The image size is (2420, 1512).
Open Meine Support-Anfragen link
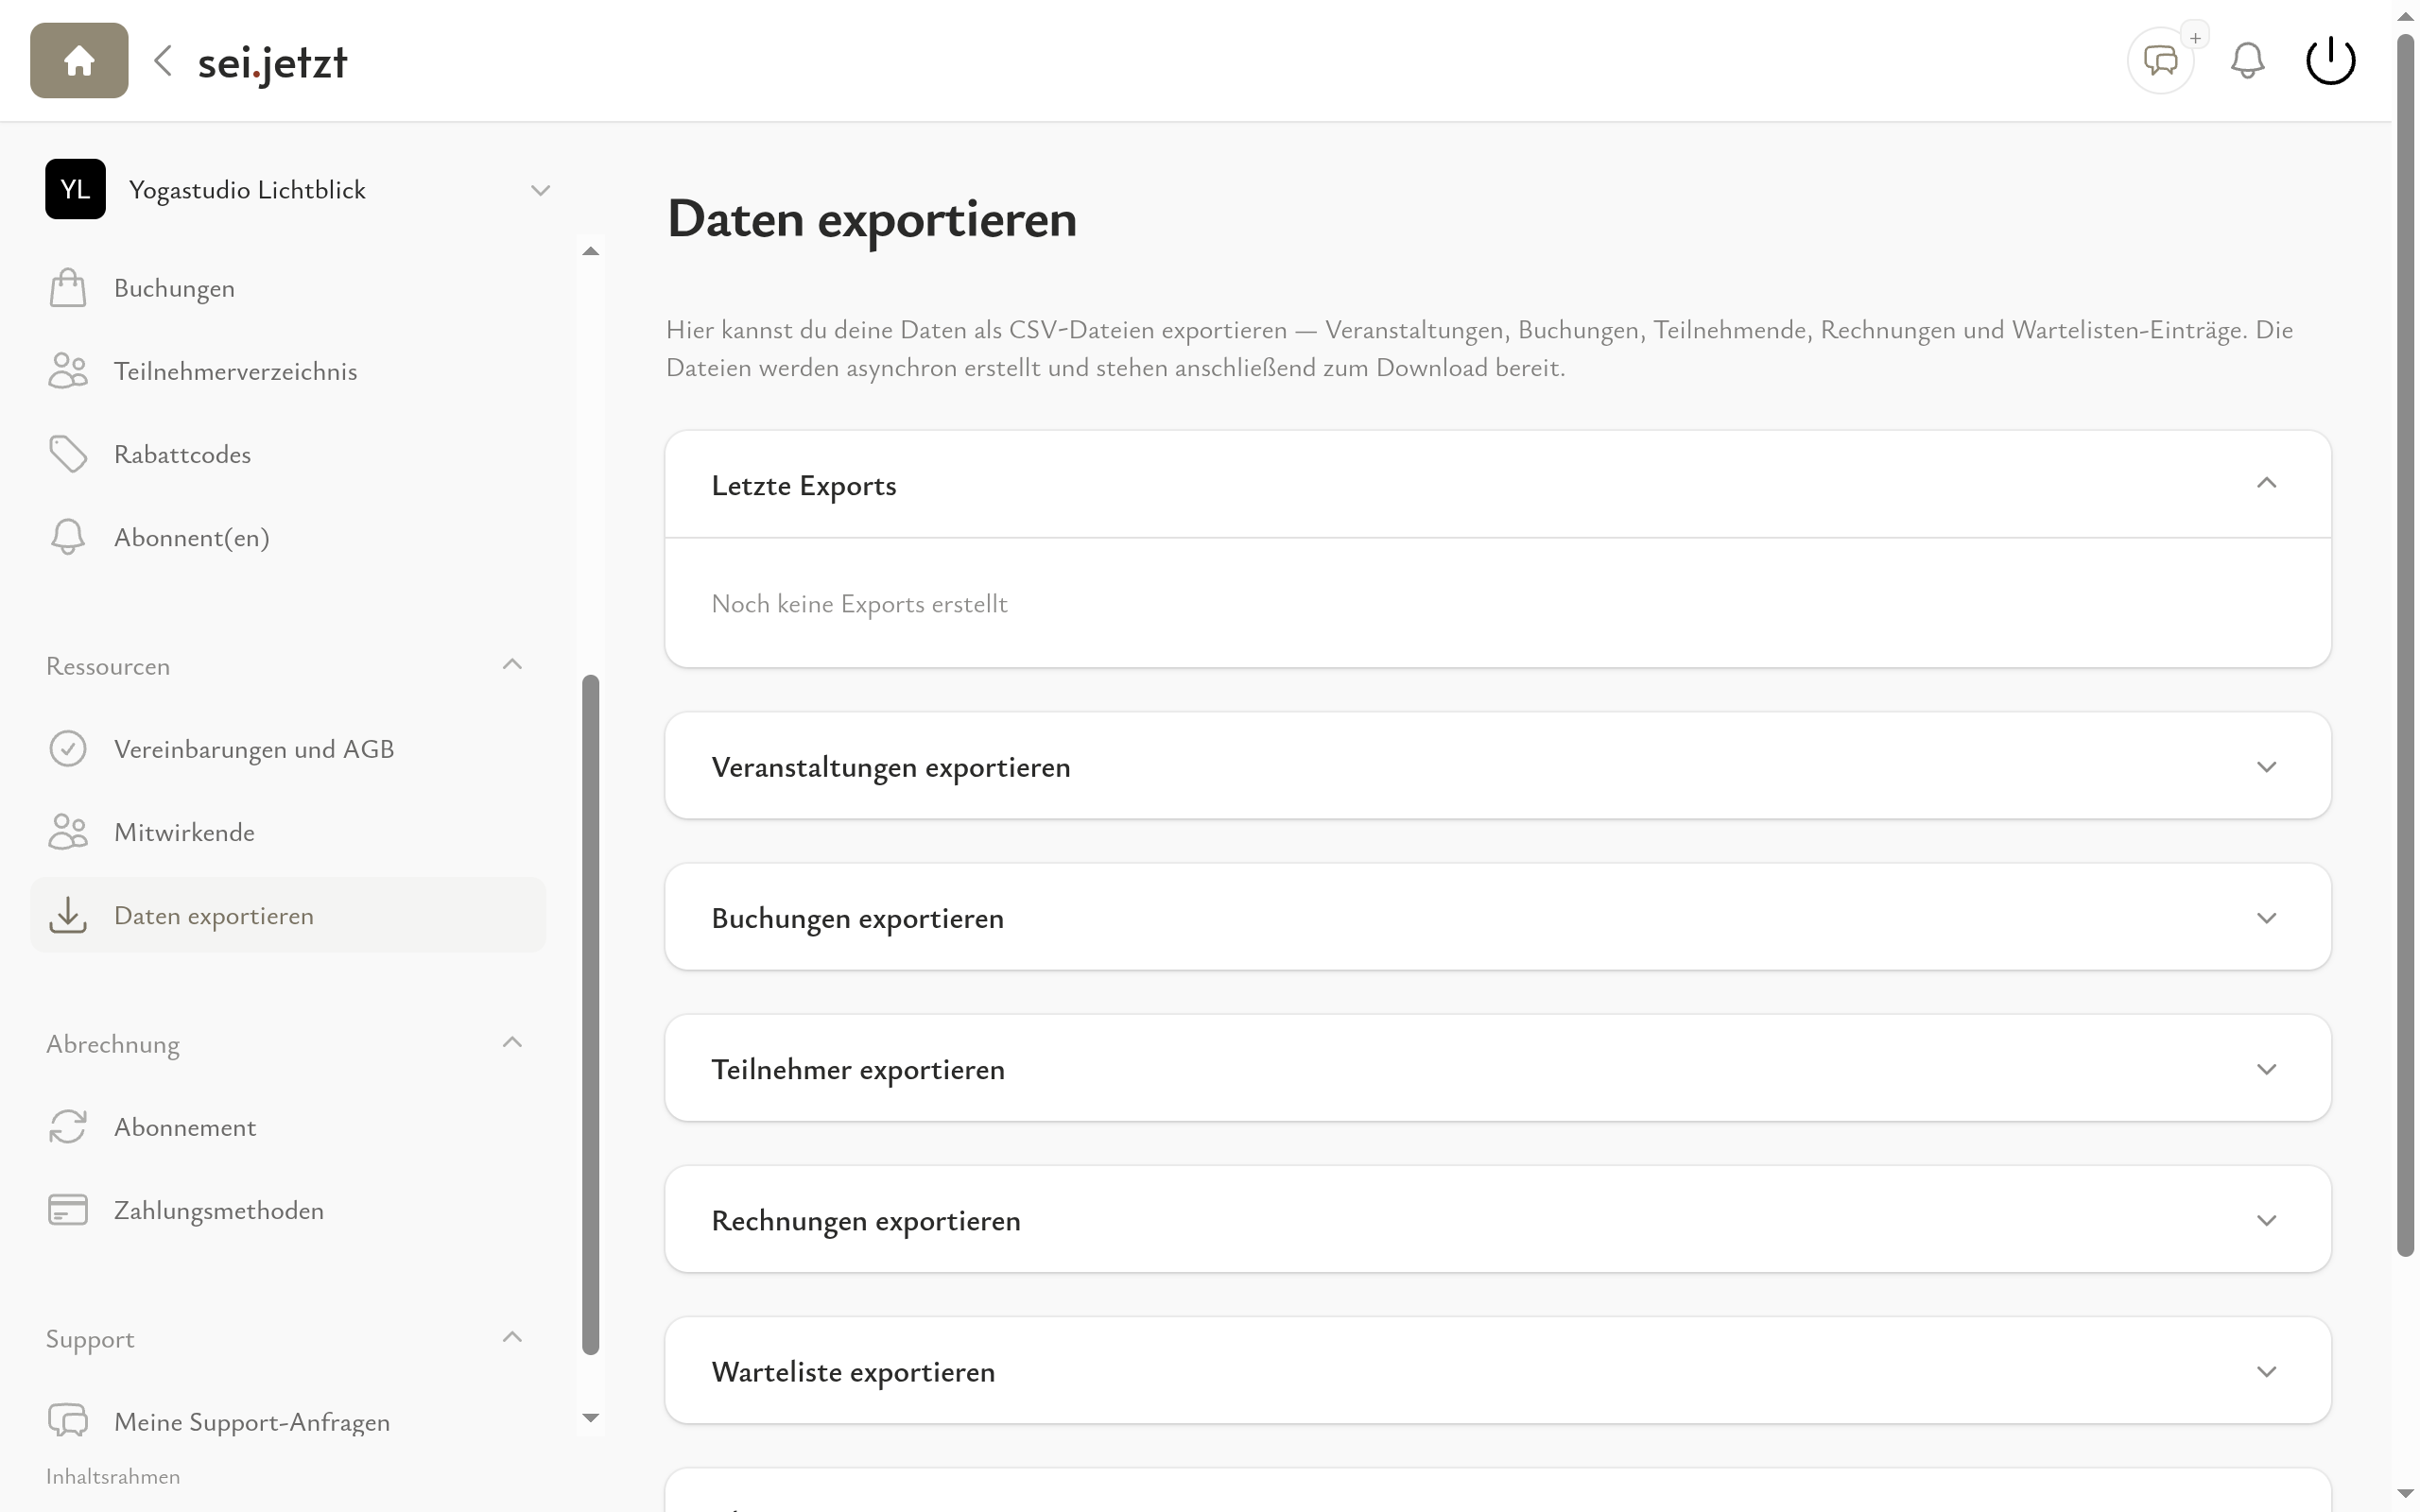251,1422
